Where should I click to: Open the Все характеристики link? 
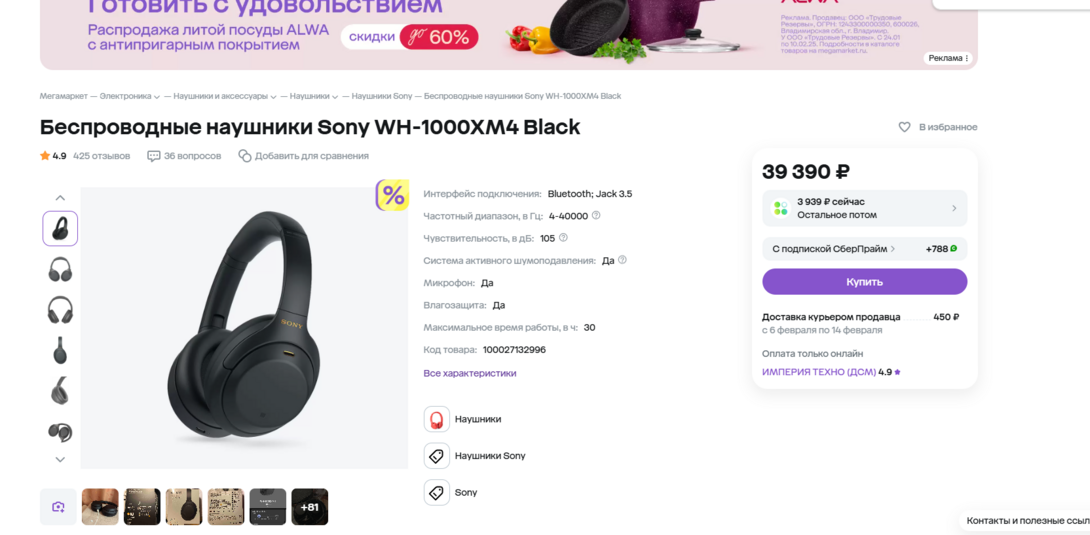click(469, 373)
